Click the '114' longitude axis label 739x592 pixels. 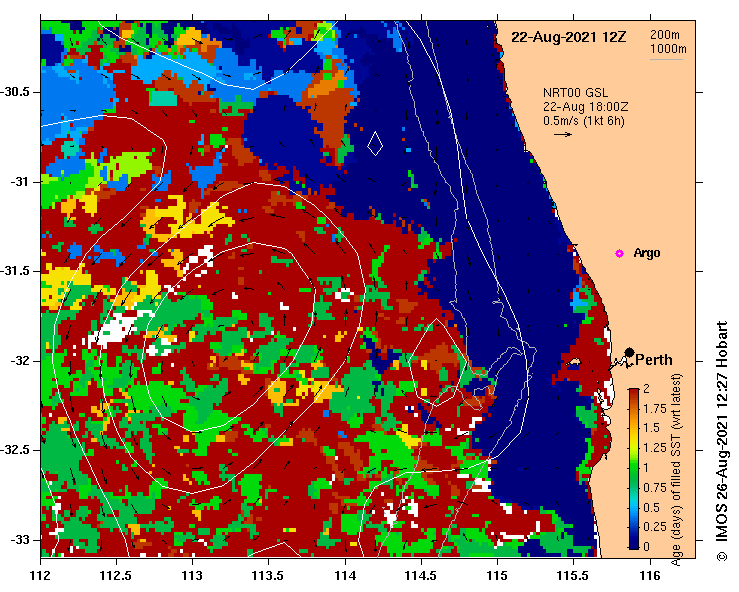pos(345,576)
